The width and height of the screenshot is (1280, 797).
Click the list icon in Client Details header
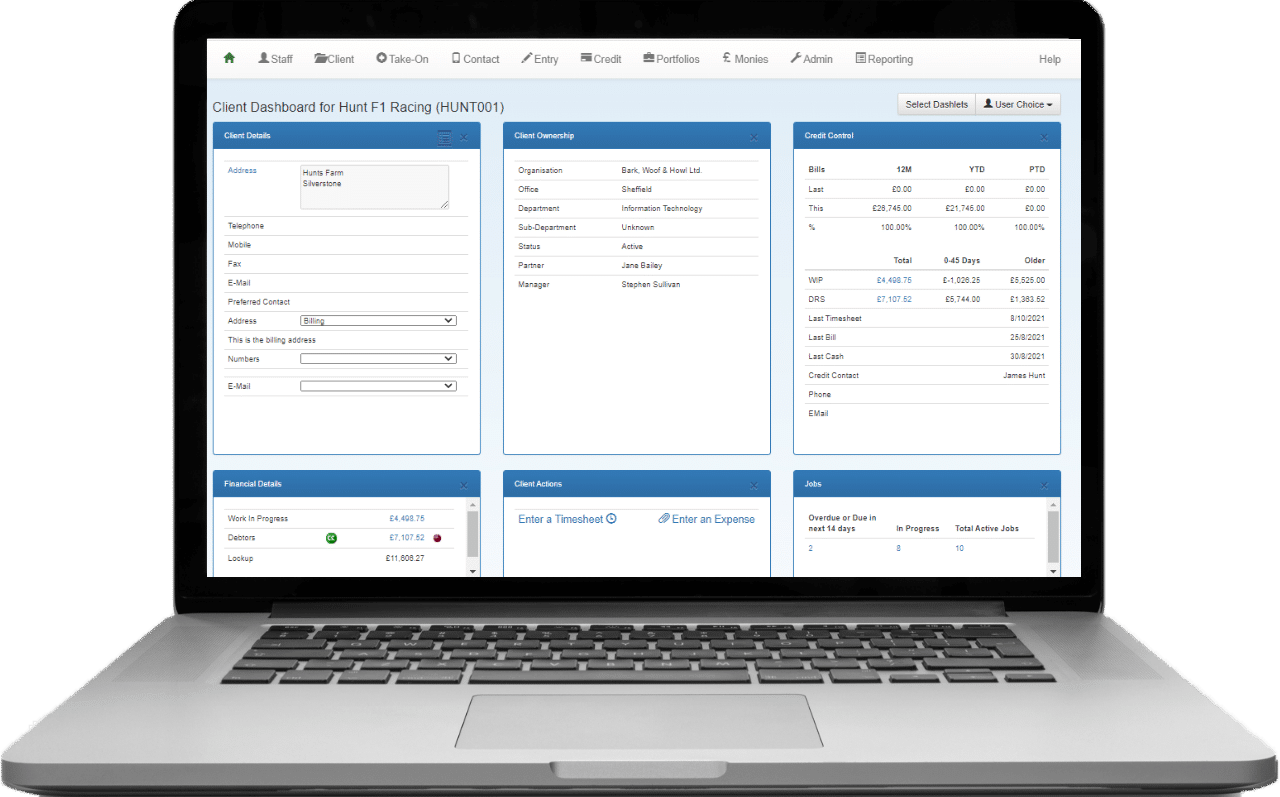tap(444, 138)
